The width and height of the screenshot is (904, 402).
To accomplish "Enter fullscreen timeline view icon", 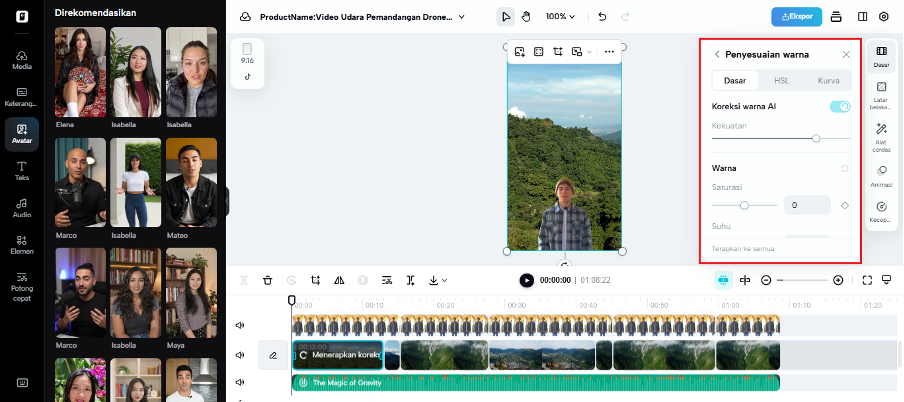I will tap(867, 281).
